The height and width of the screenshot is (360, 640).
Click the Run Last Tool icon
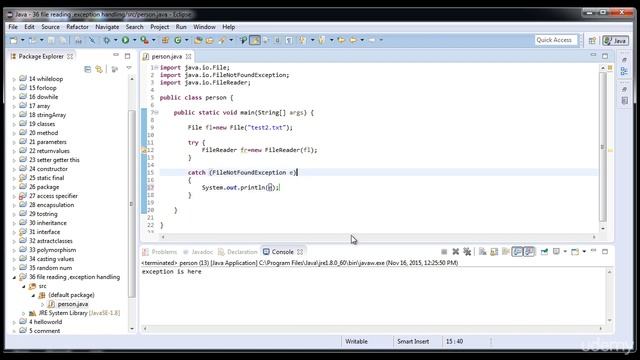point(144,40)
